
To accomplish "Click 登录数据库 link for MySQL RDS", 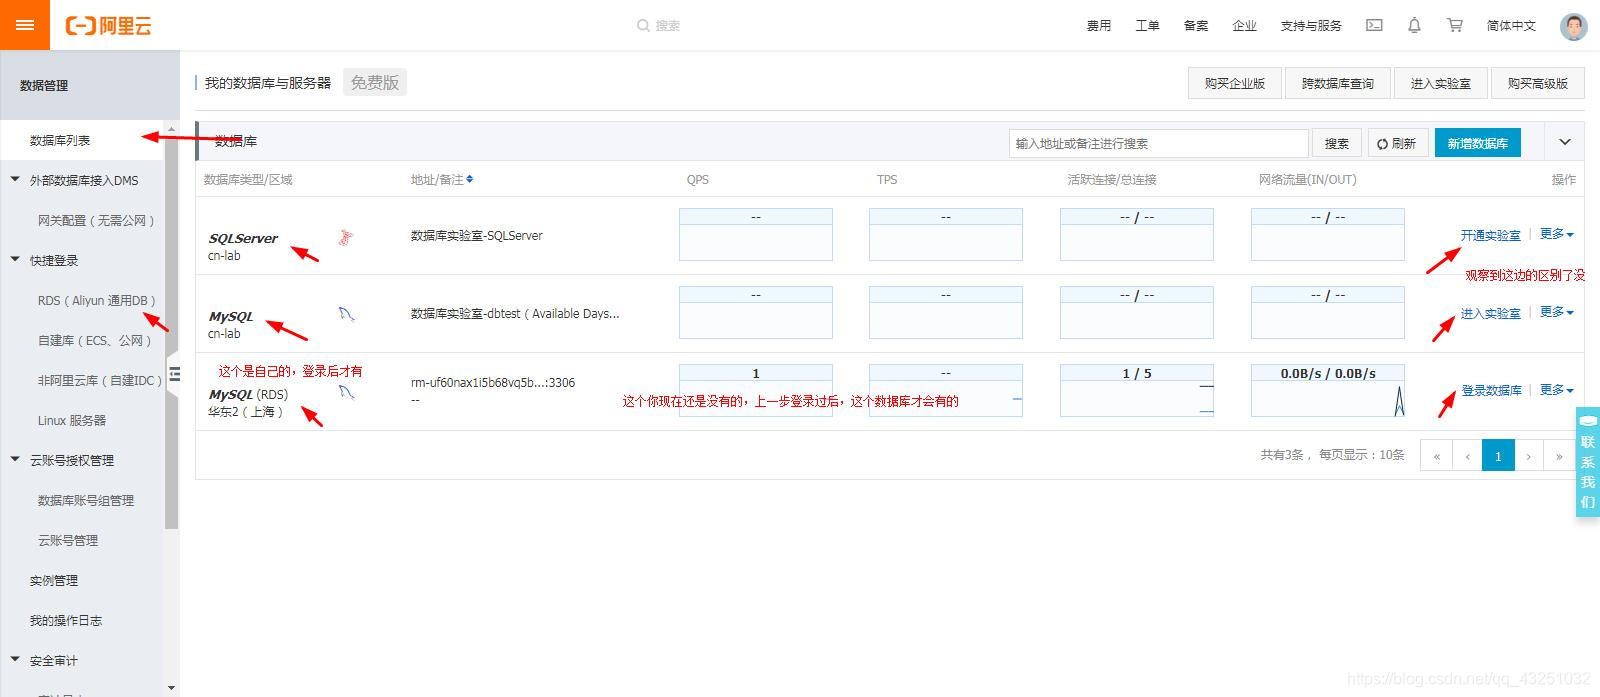I will tap(1491, 390).
